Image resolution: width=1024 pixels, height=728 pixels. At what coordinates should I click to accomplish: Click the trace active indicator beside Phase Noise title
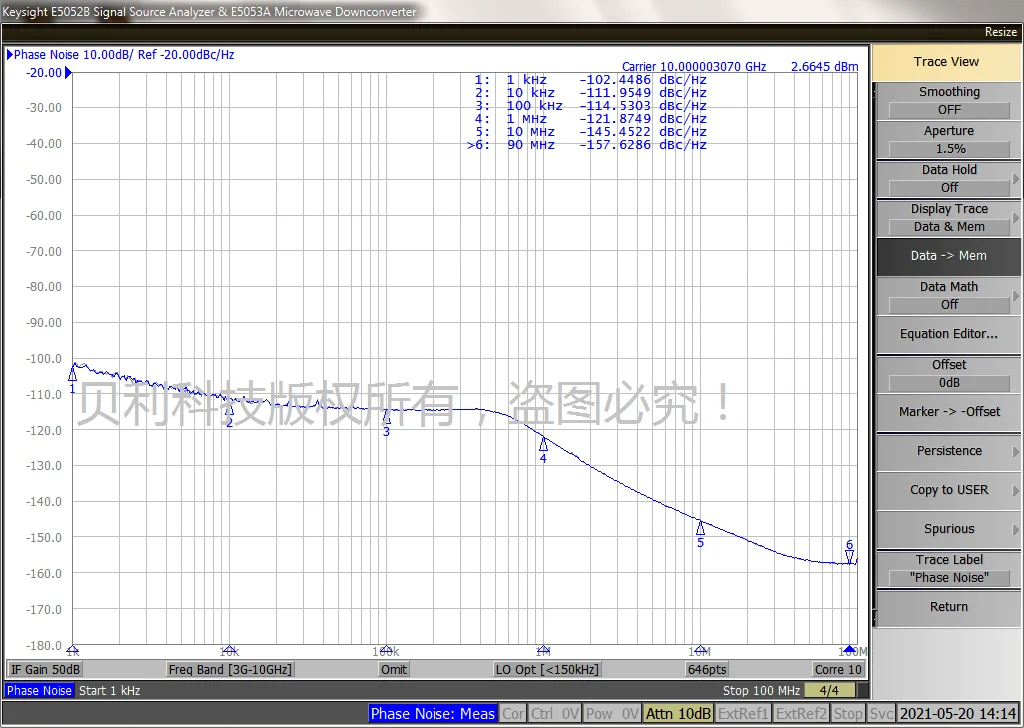[x=10, y=55]
